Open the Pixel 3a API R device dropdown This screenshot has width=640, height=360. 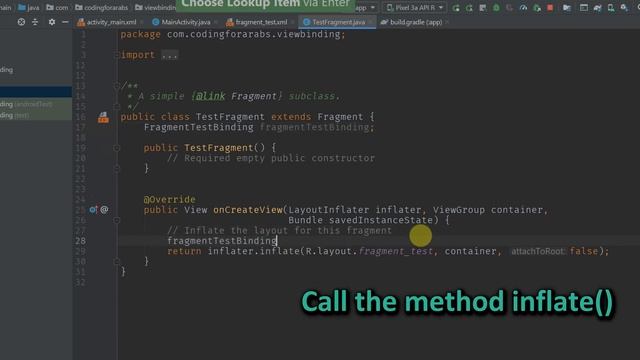click(x=414, y=8)
